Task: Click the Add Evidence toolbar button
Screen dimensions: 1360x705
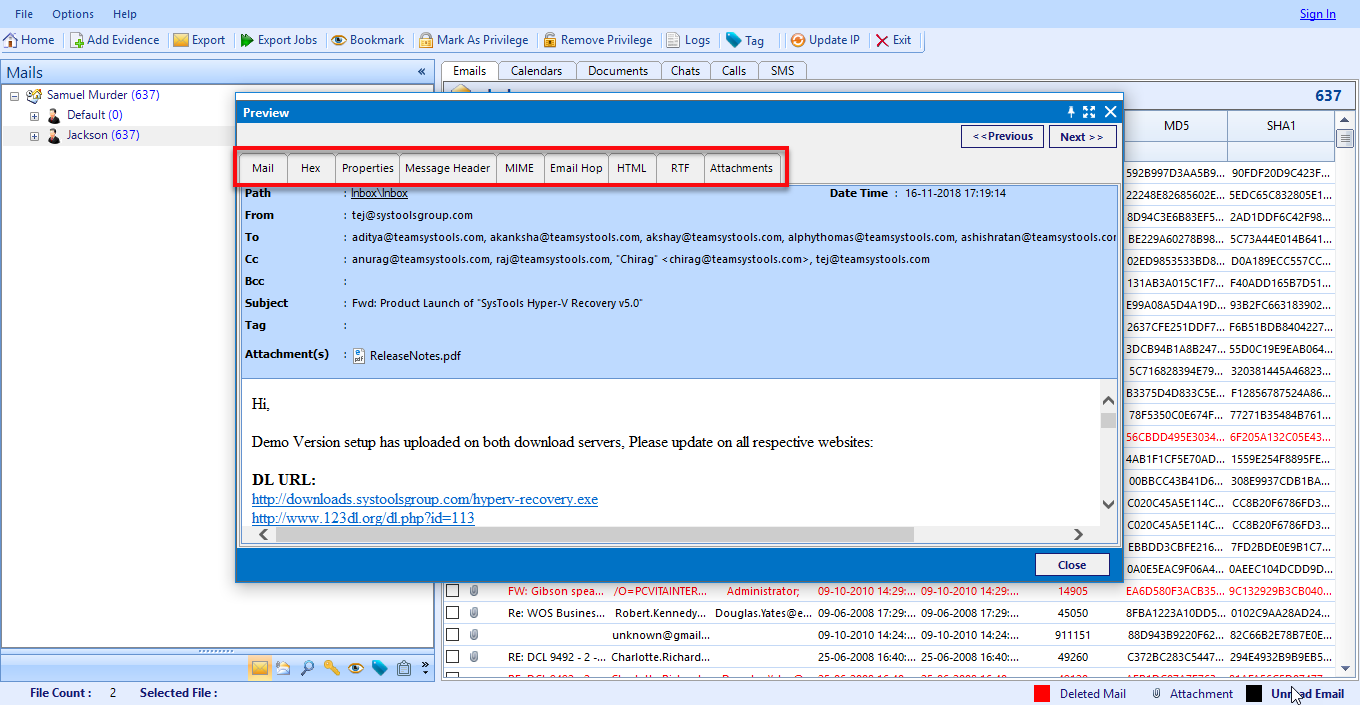Action: 115,40
